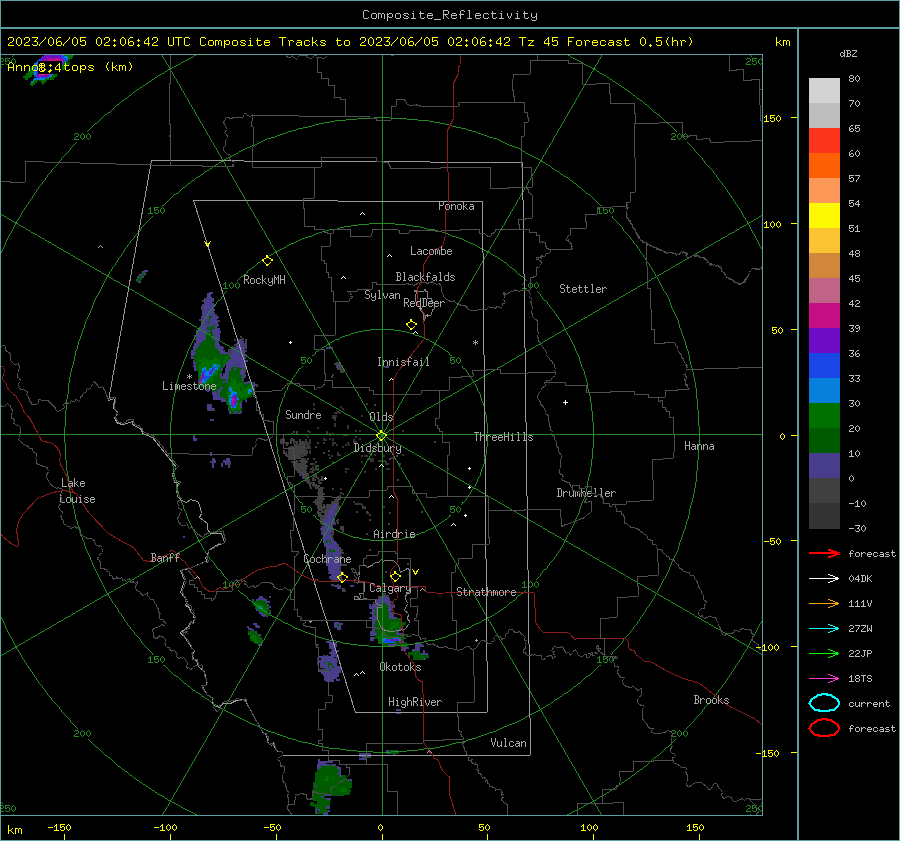The height and width of the screenshot is (841, 900).
Task: Click the purple swatch between 39 and 36 dBZ
Action: point(824,340)
